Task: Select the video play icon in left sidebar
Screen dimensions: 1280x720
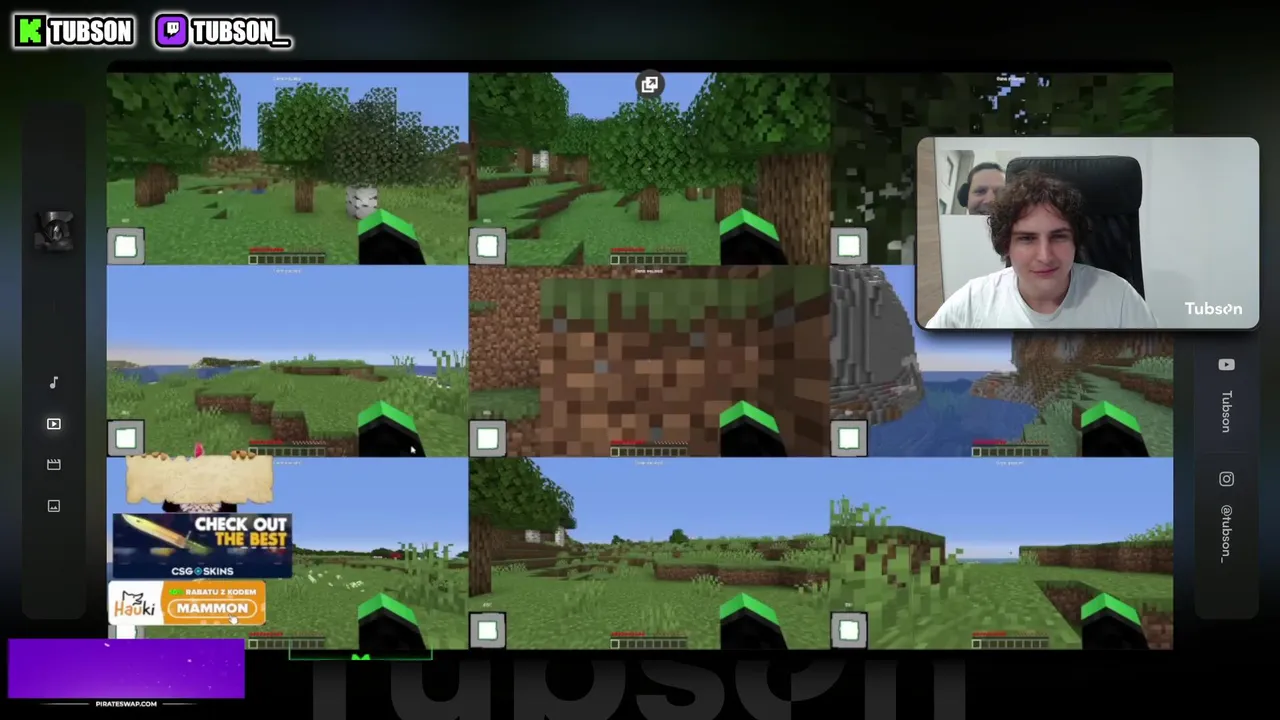Action: point(54,424)
